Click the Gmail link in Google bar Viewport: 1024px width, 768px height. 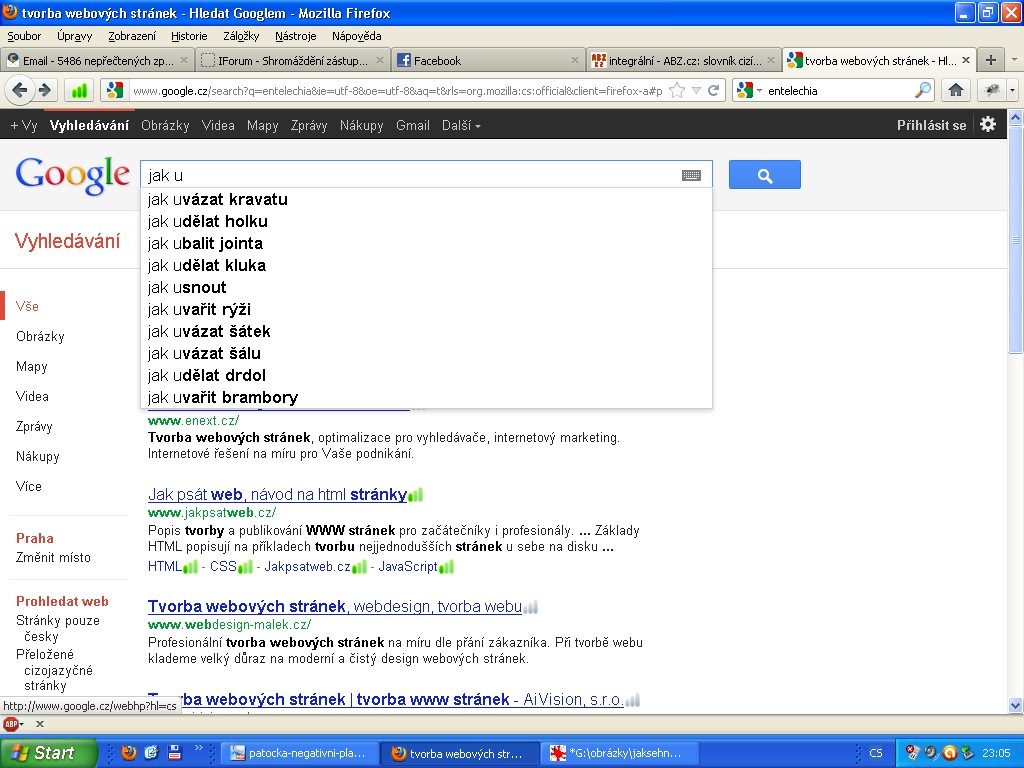(413, 125)
